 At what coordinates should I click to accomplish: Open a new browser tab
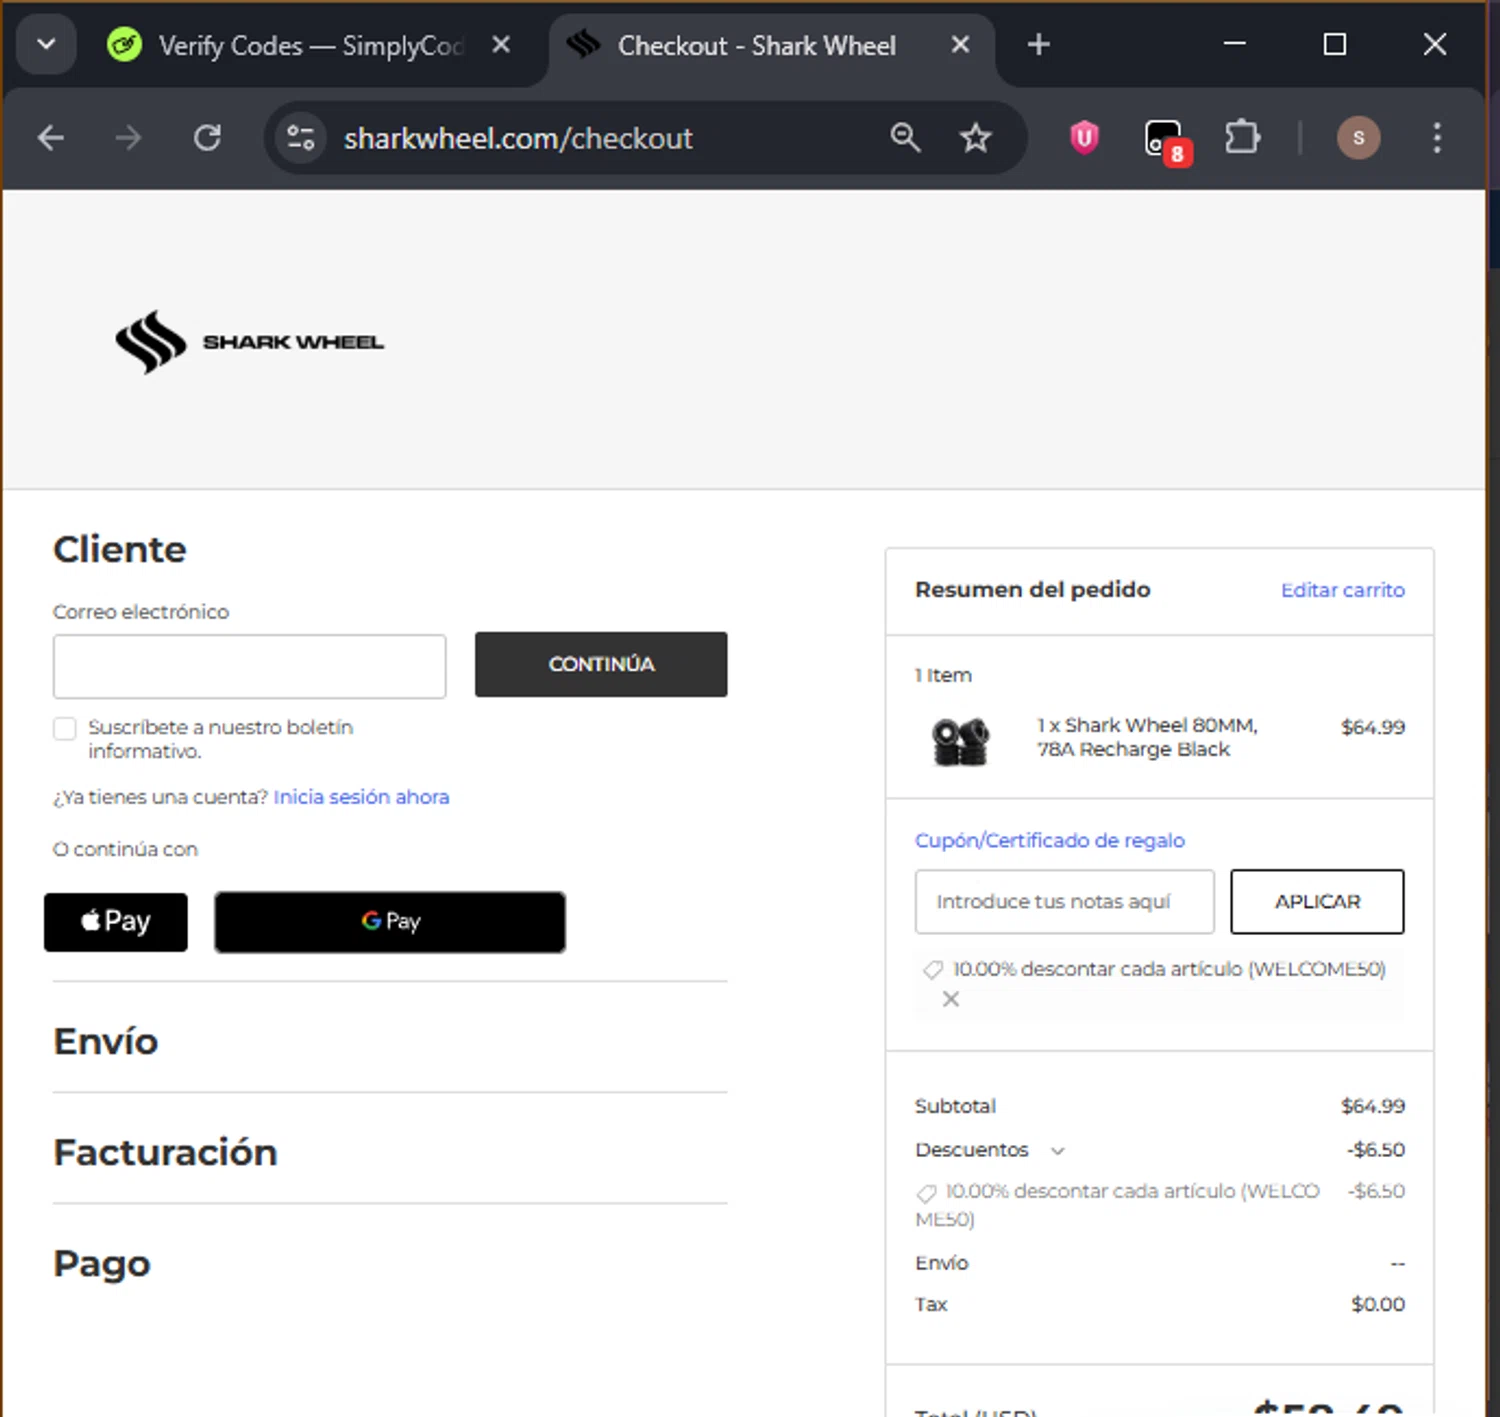1039,45
